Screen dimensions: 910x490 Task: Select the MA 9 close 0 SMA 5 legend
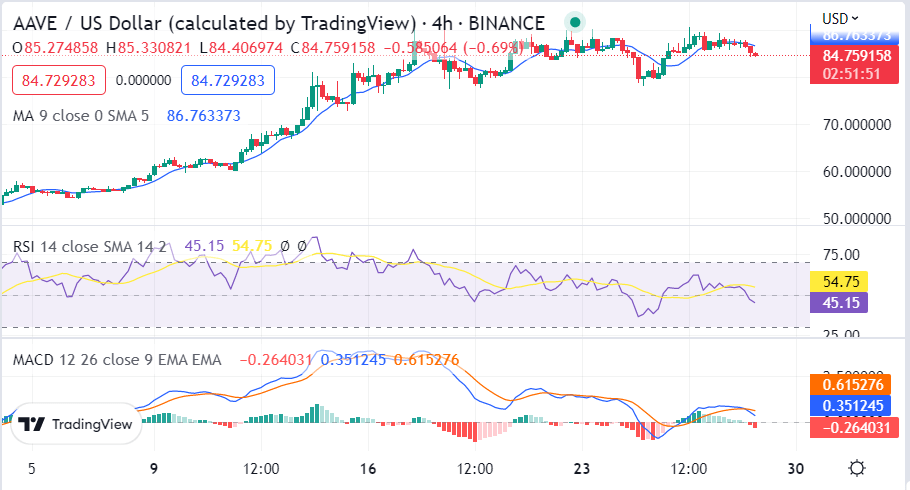pos(81,116)
